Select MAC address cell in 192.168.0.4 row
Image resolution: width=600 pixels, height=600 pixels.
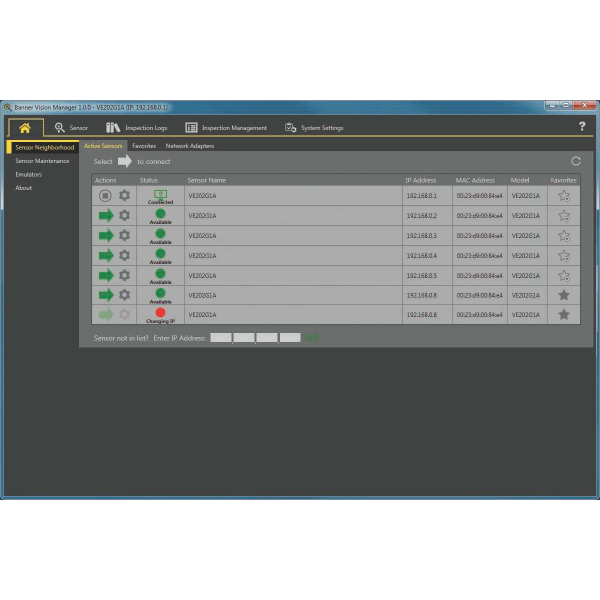pos(479,256)
